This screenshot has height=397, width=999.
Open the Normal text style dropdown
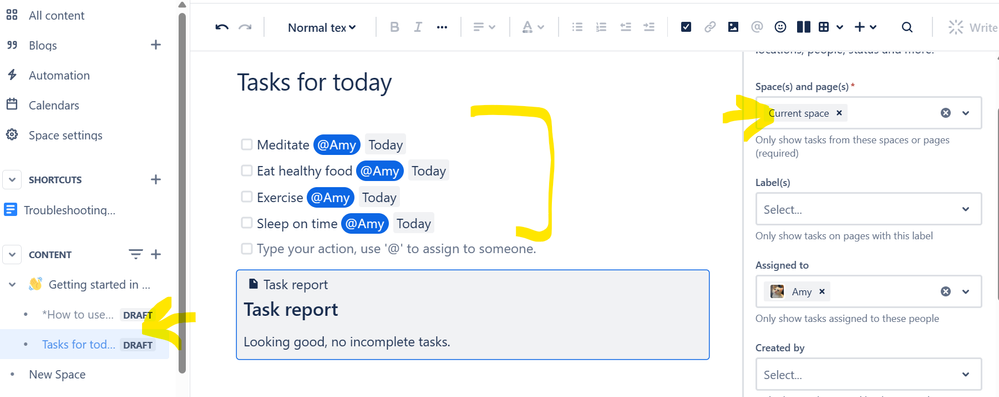(x=322, y=27)
